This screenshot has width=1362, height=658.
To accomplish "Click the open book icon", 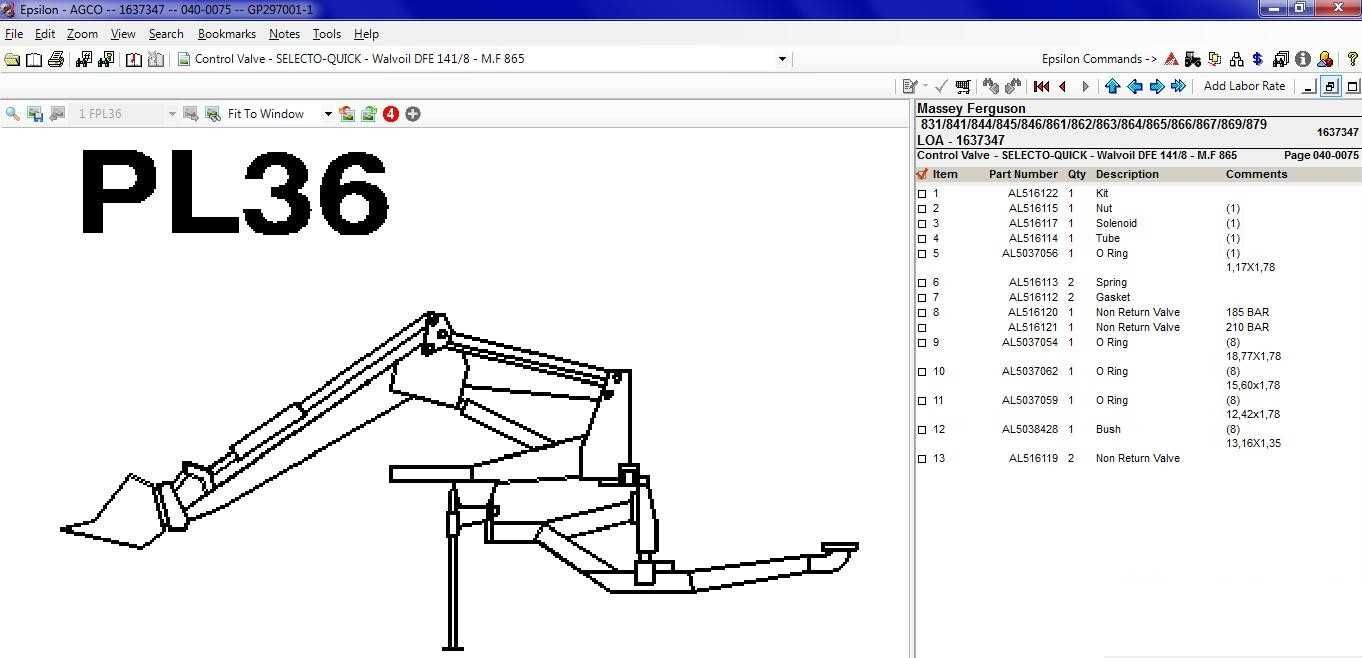I will (34, 59).
